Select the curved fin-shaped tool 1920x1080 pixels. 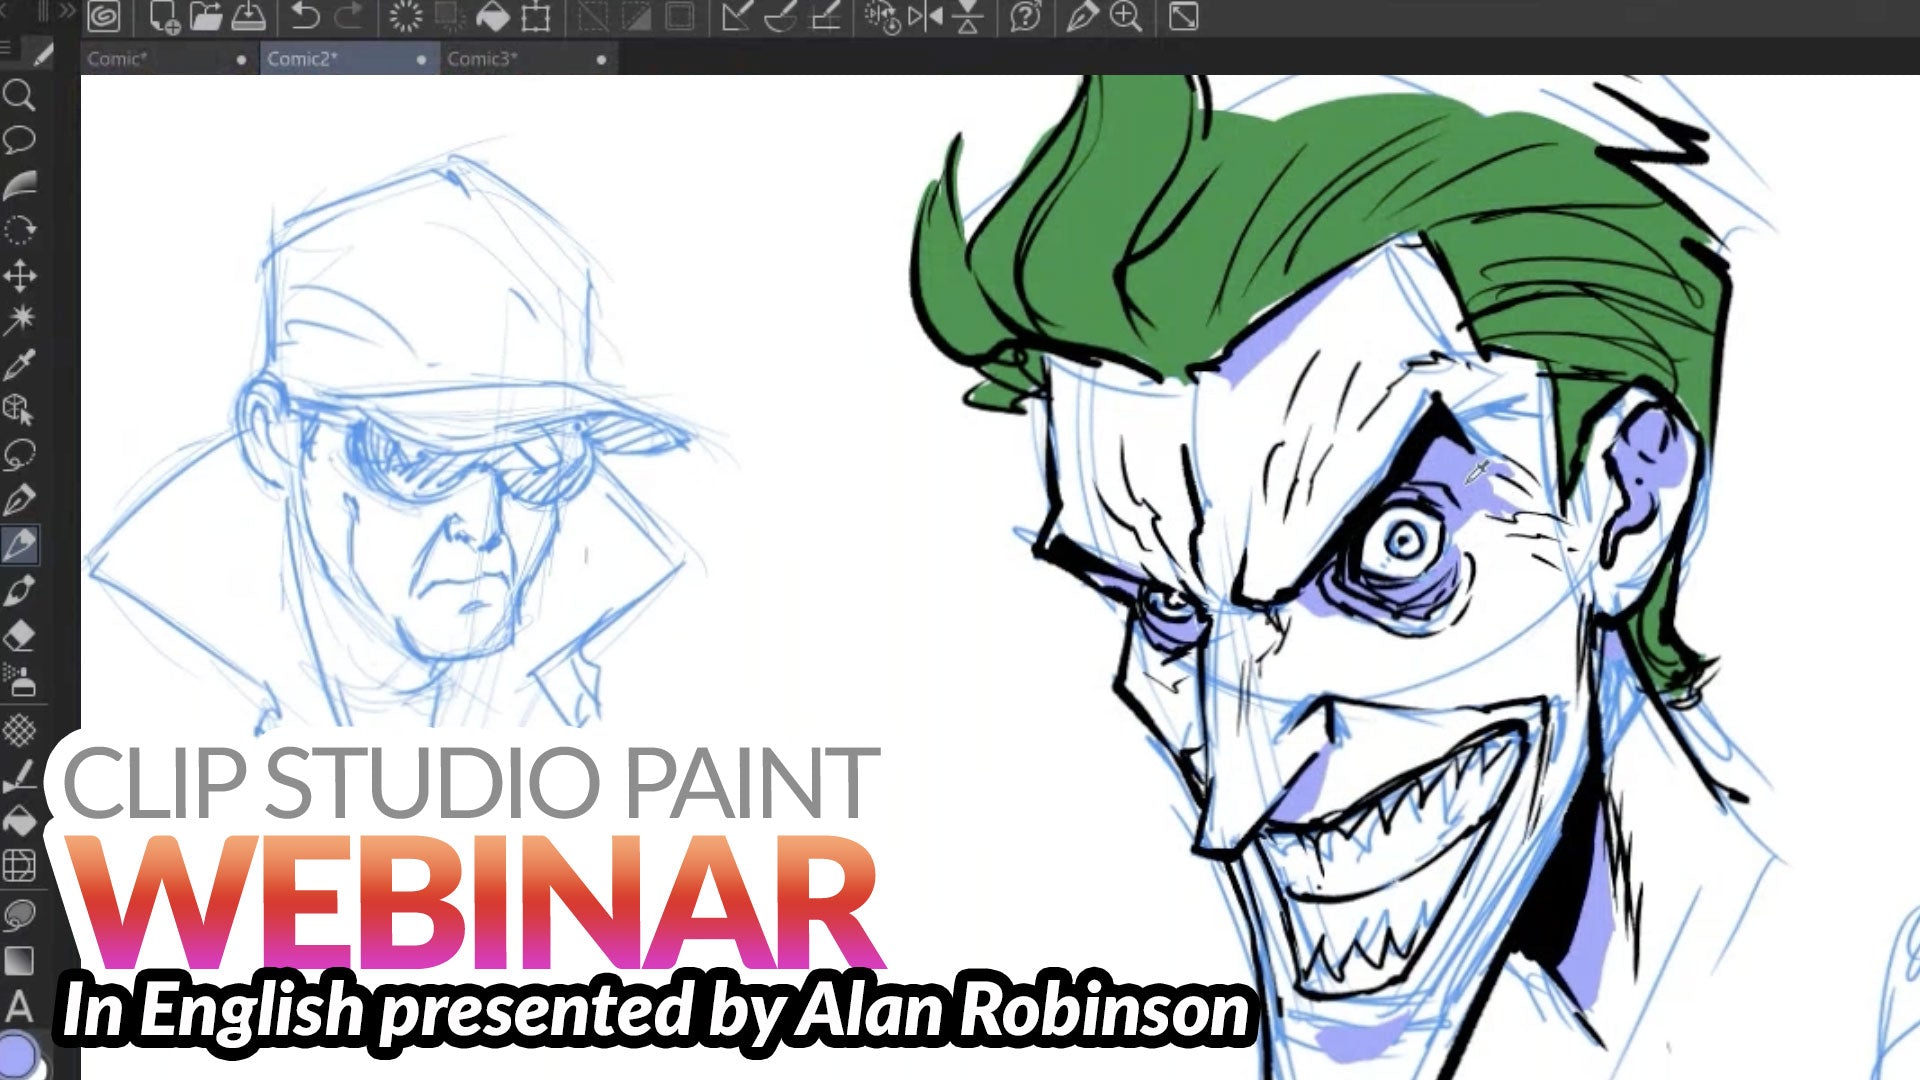(x=19, y=185)
